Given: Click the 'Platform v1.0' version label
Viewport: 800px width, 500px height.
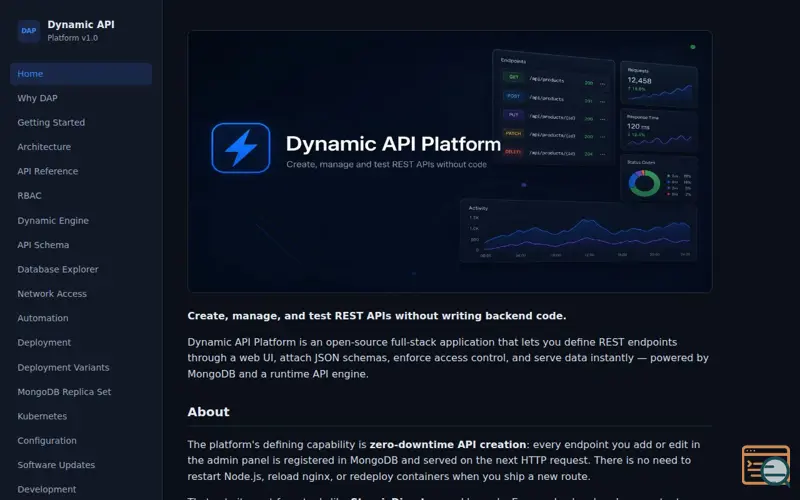Looking at the screenshot, I should 72,38.
